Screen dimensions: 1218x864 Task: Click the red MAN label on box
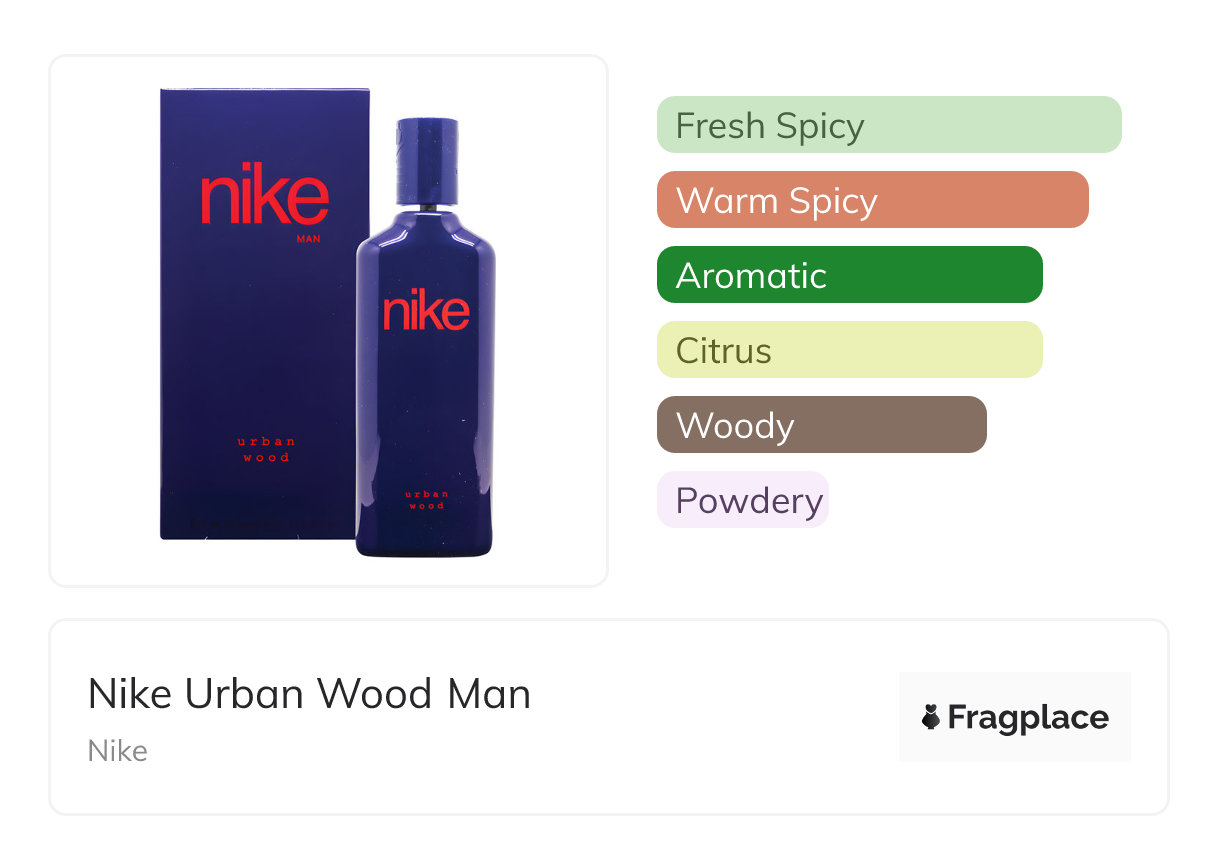308,239
